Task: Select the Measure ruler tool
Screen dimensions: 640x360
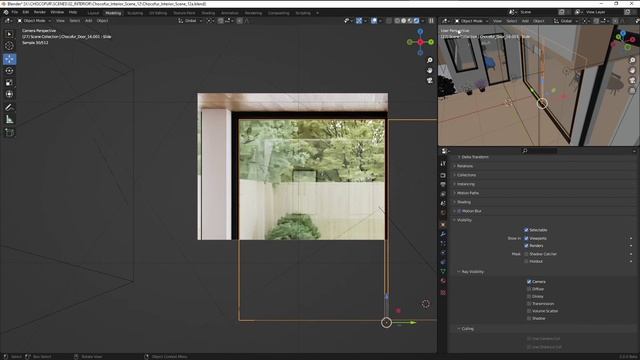Action: [x=9, y=120]
